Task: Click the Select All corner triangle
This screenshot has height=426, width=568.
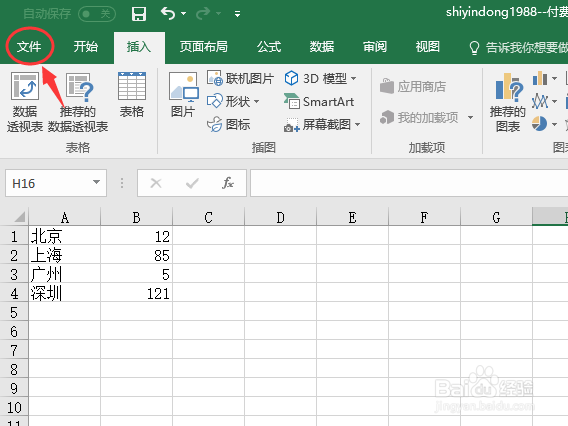Action: (20, 217)
